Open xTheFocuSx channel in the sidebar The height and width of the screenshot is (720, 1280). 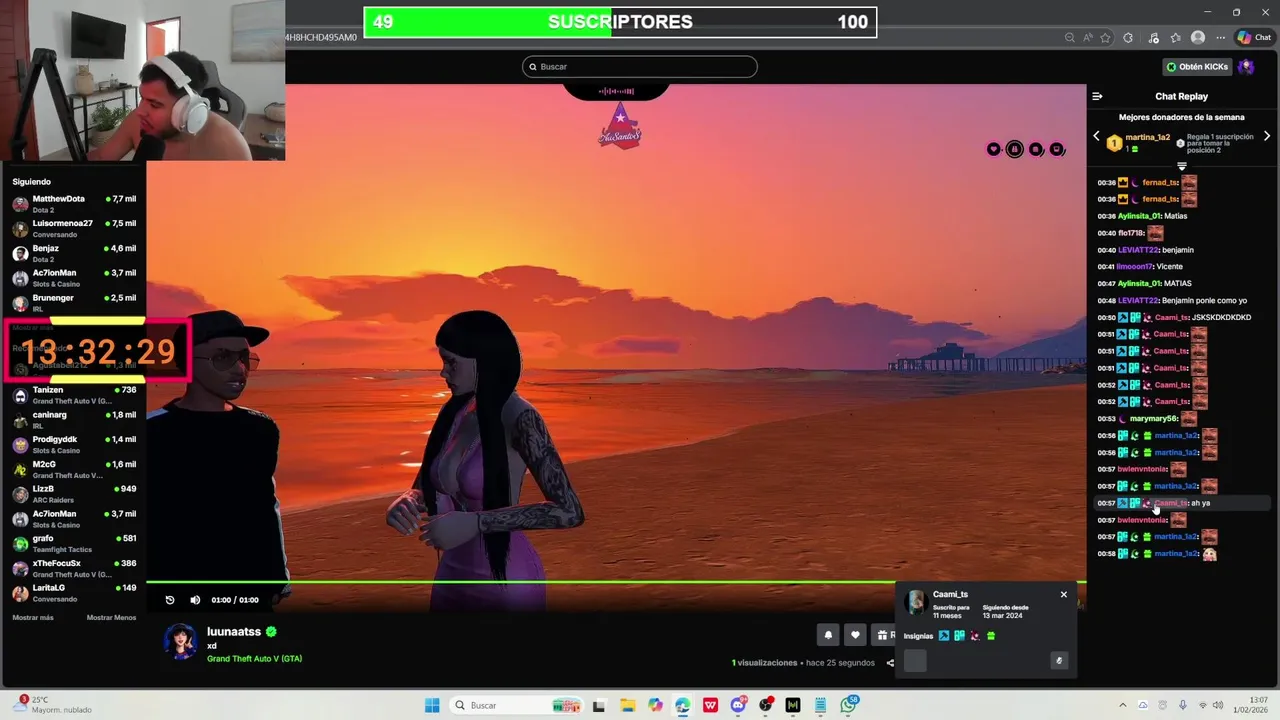coord(74,568)
